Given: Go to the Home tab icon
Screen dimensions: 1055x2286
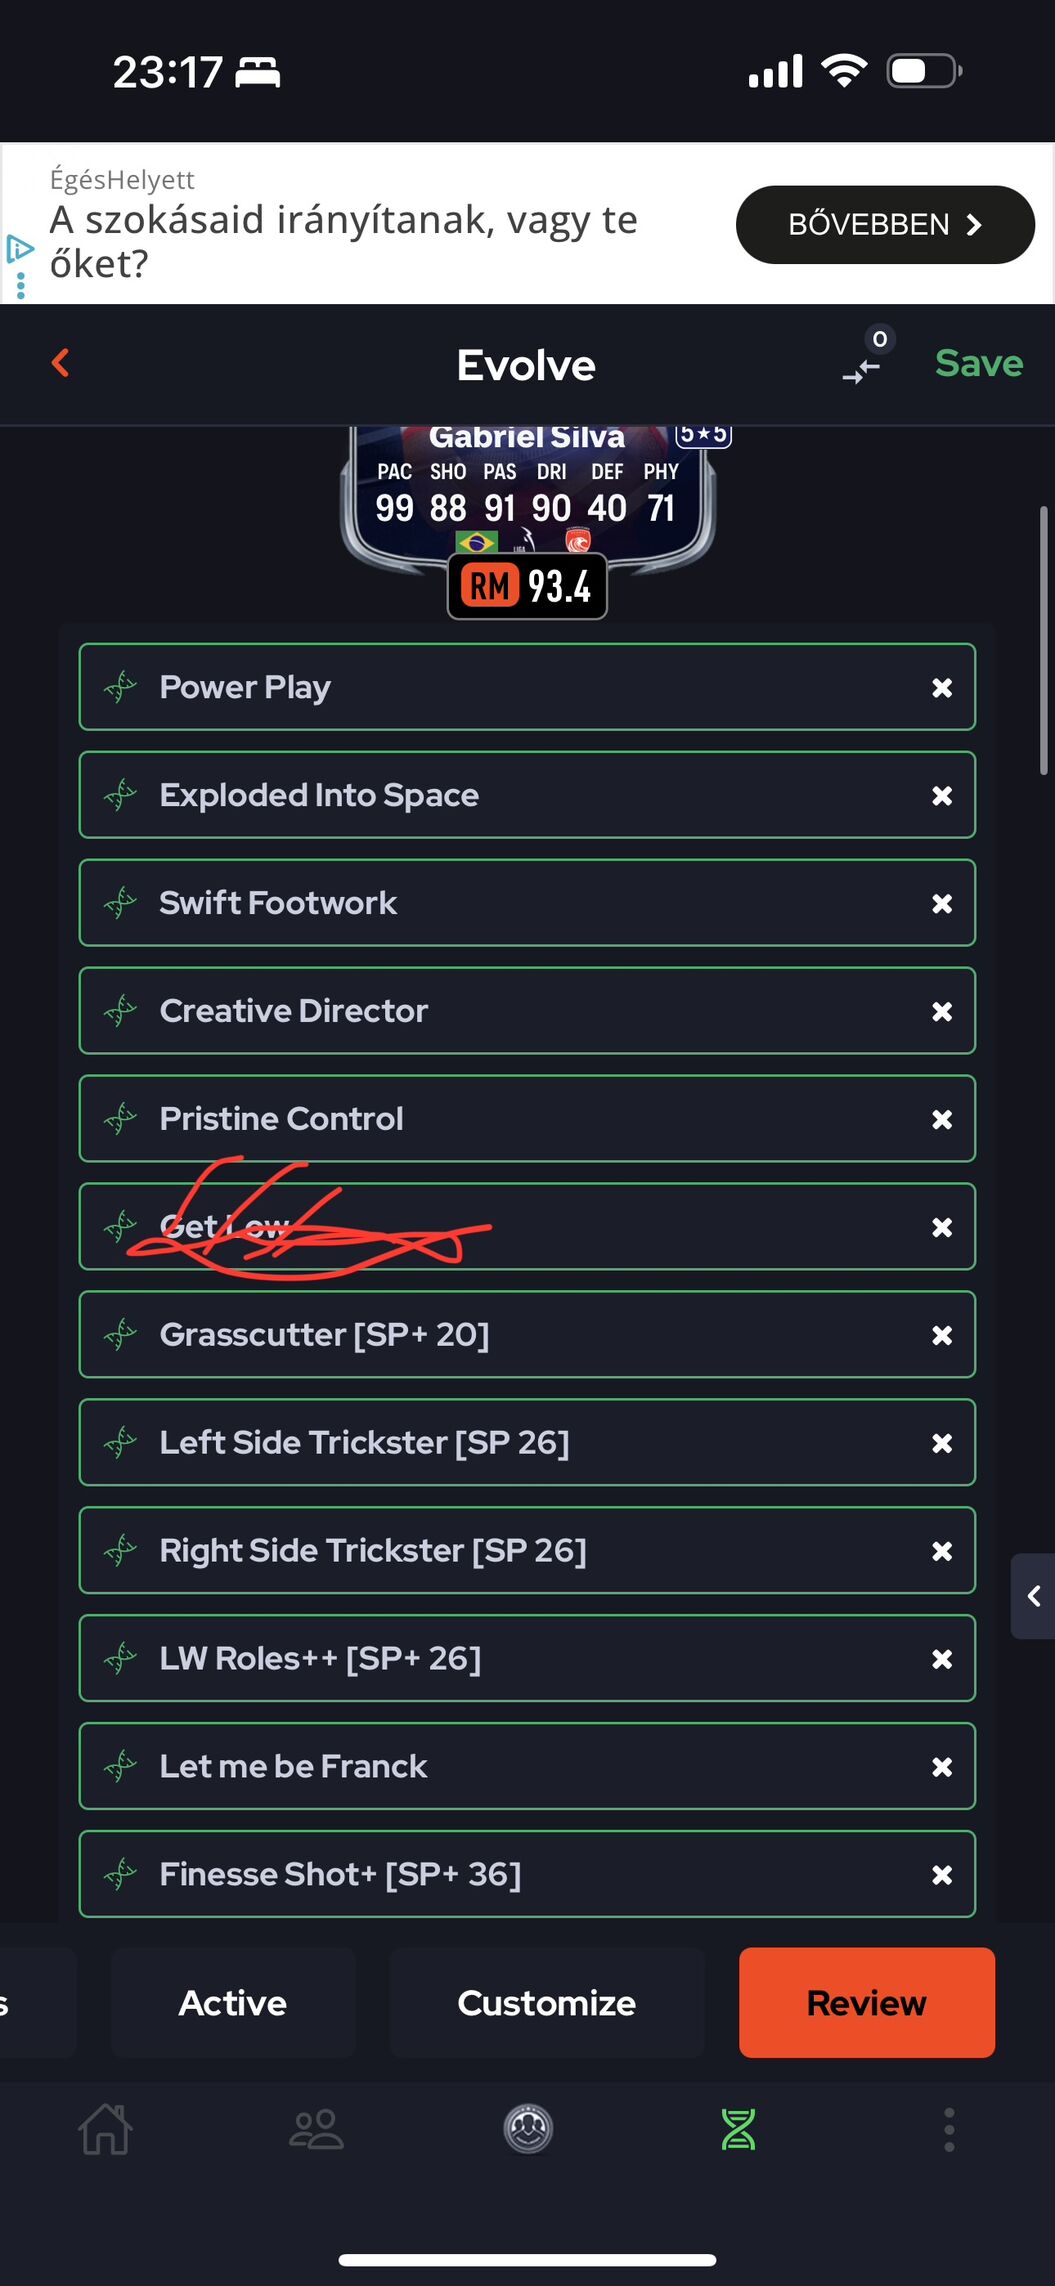Looking at the screenshot, I should coord(106,2129).
